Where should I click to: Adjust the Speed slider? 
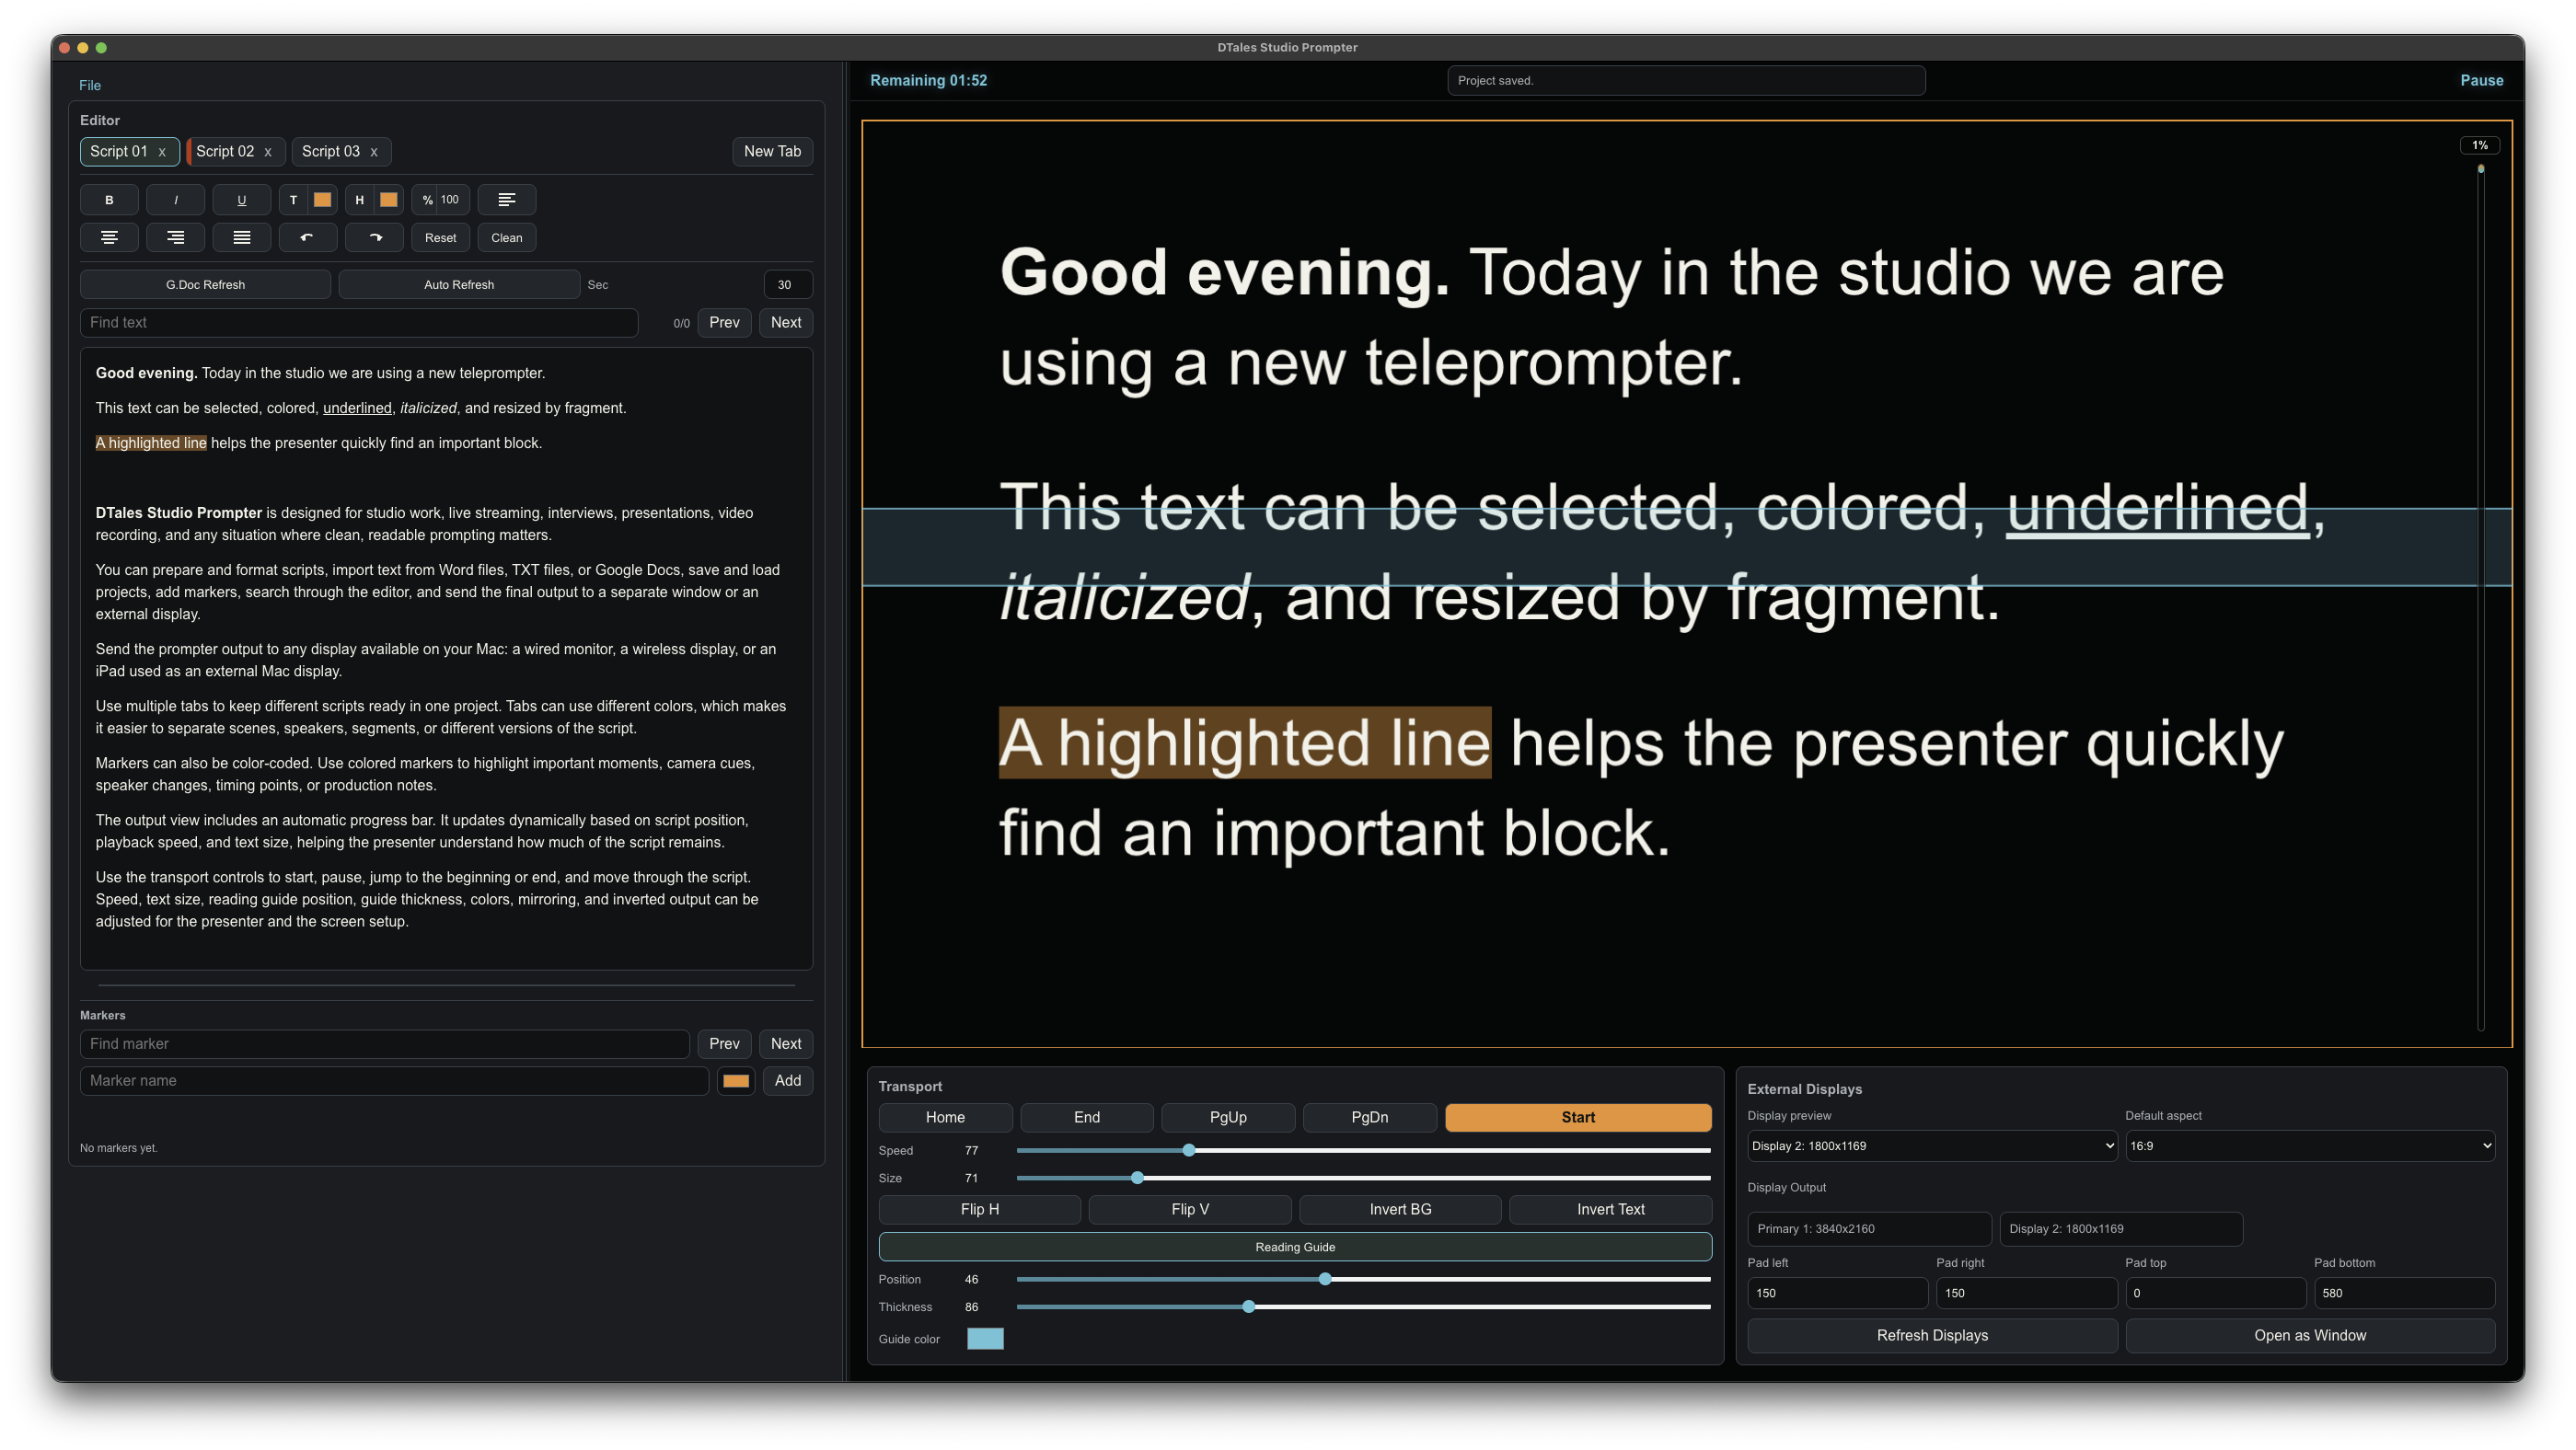1364,1151
